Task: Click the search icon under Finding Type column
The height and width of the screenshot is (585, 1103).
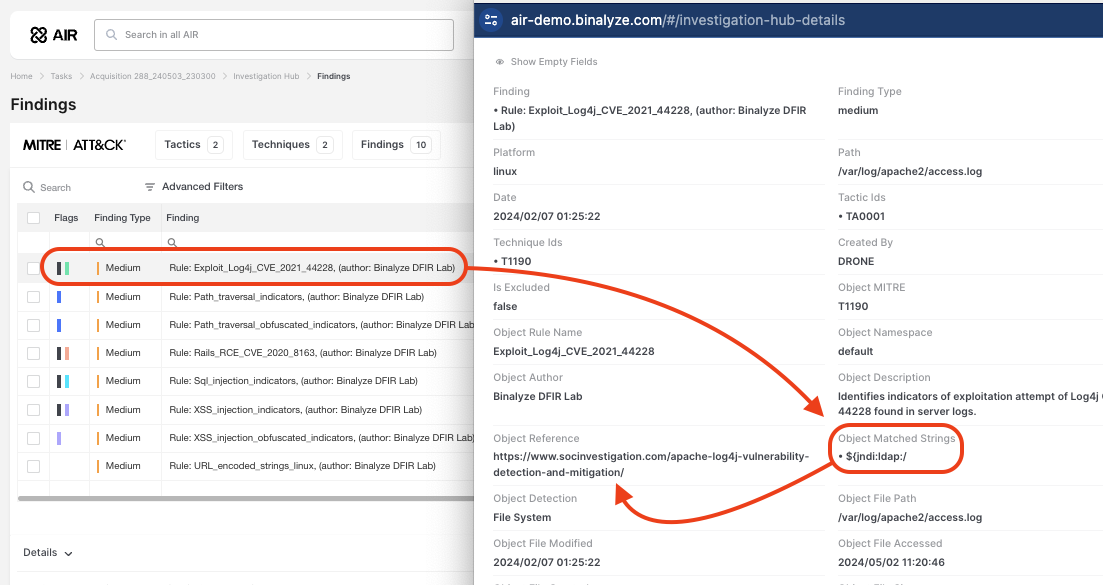Action: [99, 242]
